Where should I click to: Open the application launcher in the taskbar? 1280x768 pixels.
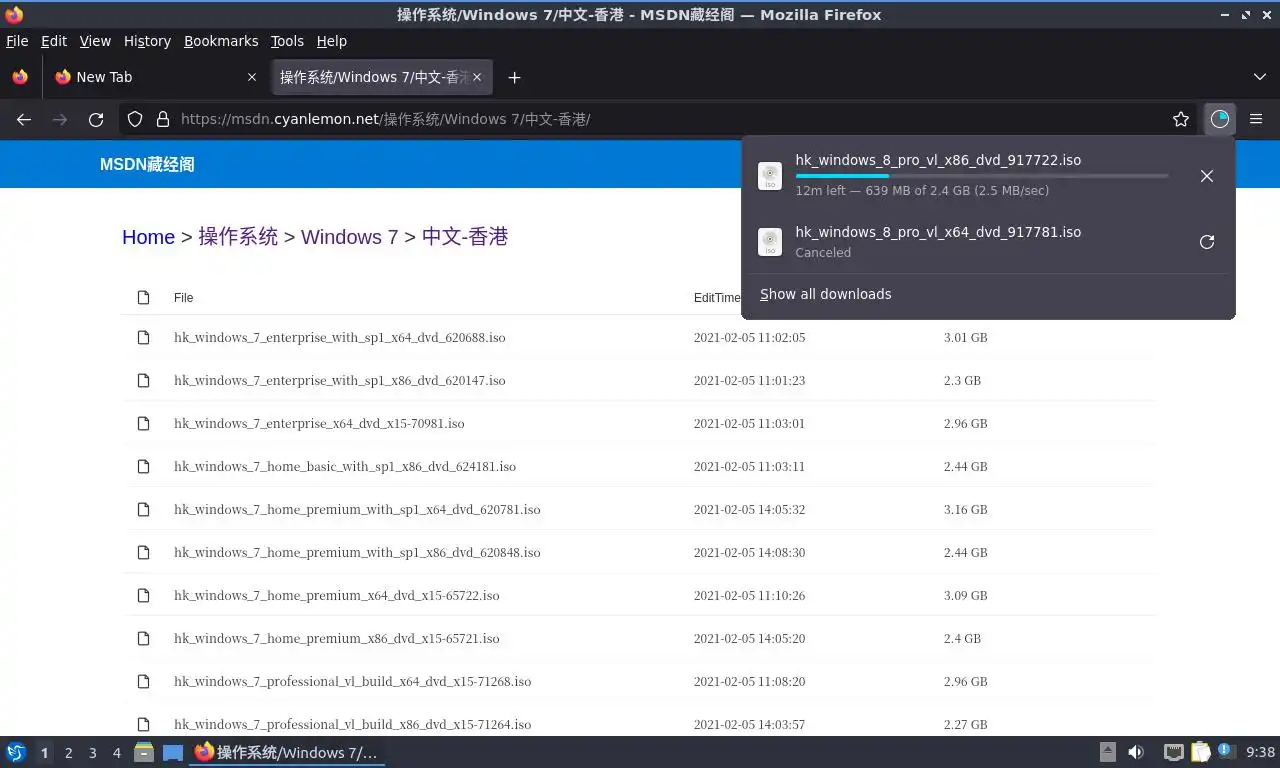(x=16, y=752)
